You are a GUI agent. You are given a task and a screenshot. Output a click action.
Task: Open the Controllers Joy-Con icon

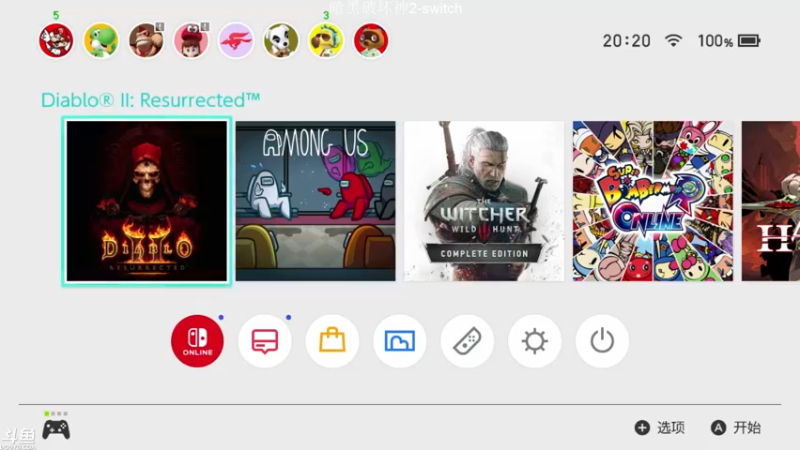click(467, 341)
